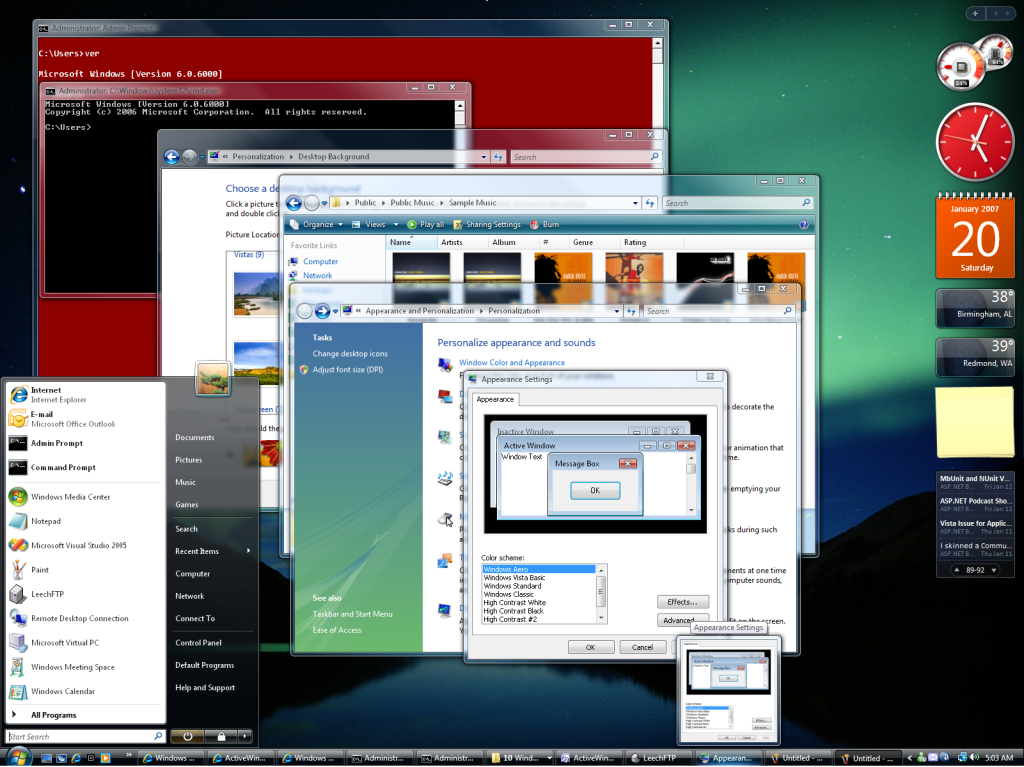
Task: Open E-mail Microsoft Office Outlook entry
Action: click(85, 419)
